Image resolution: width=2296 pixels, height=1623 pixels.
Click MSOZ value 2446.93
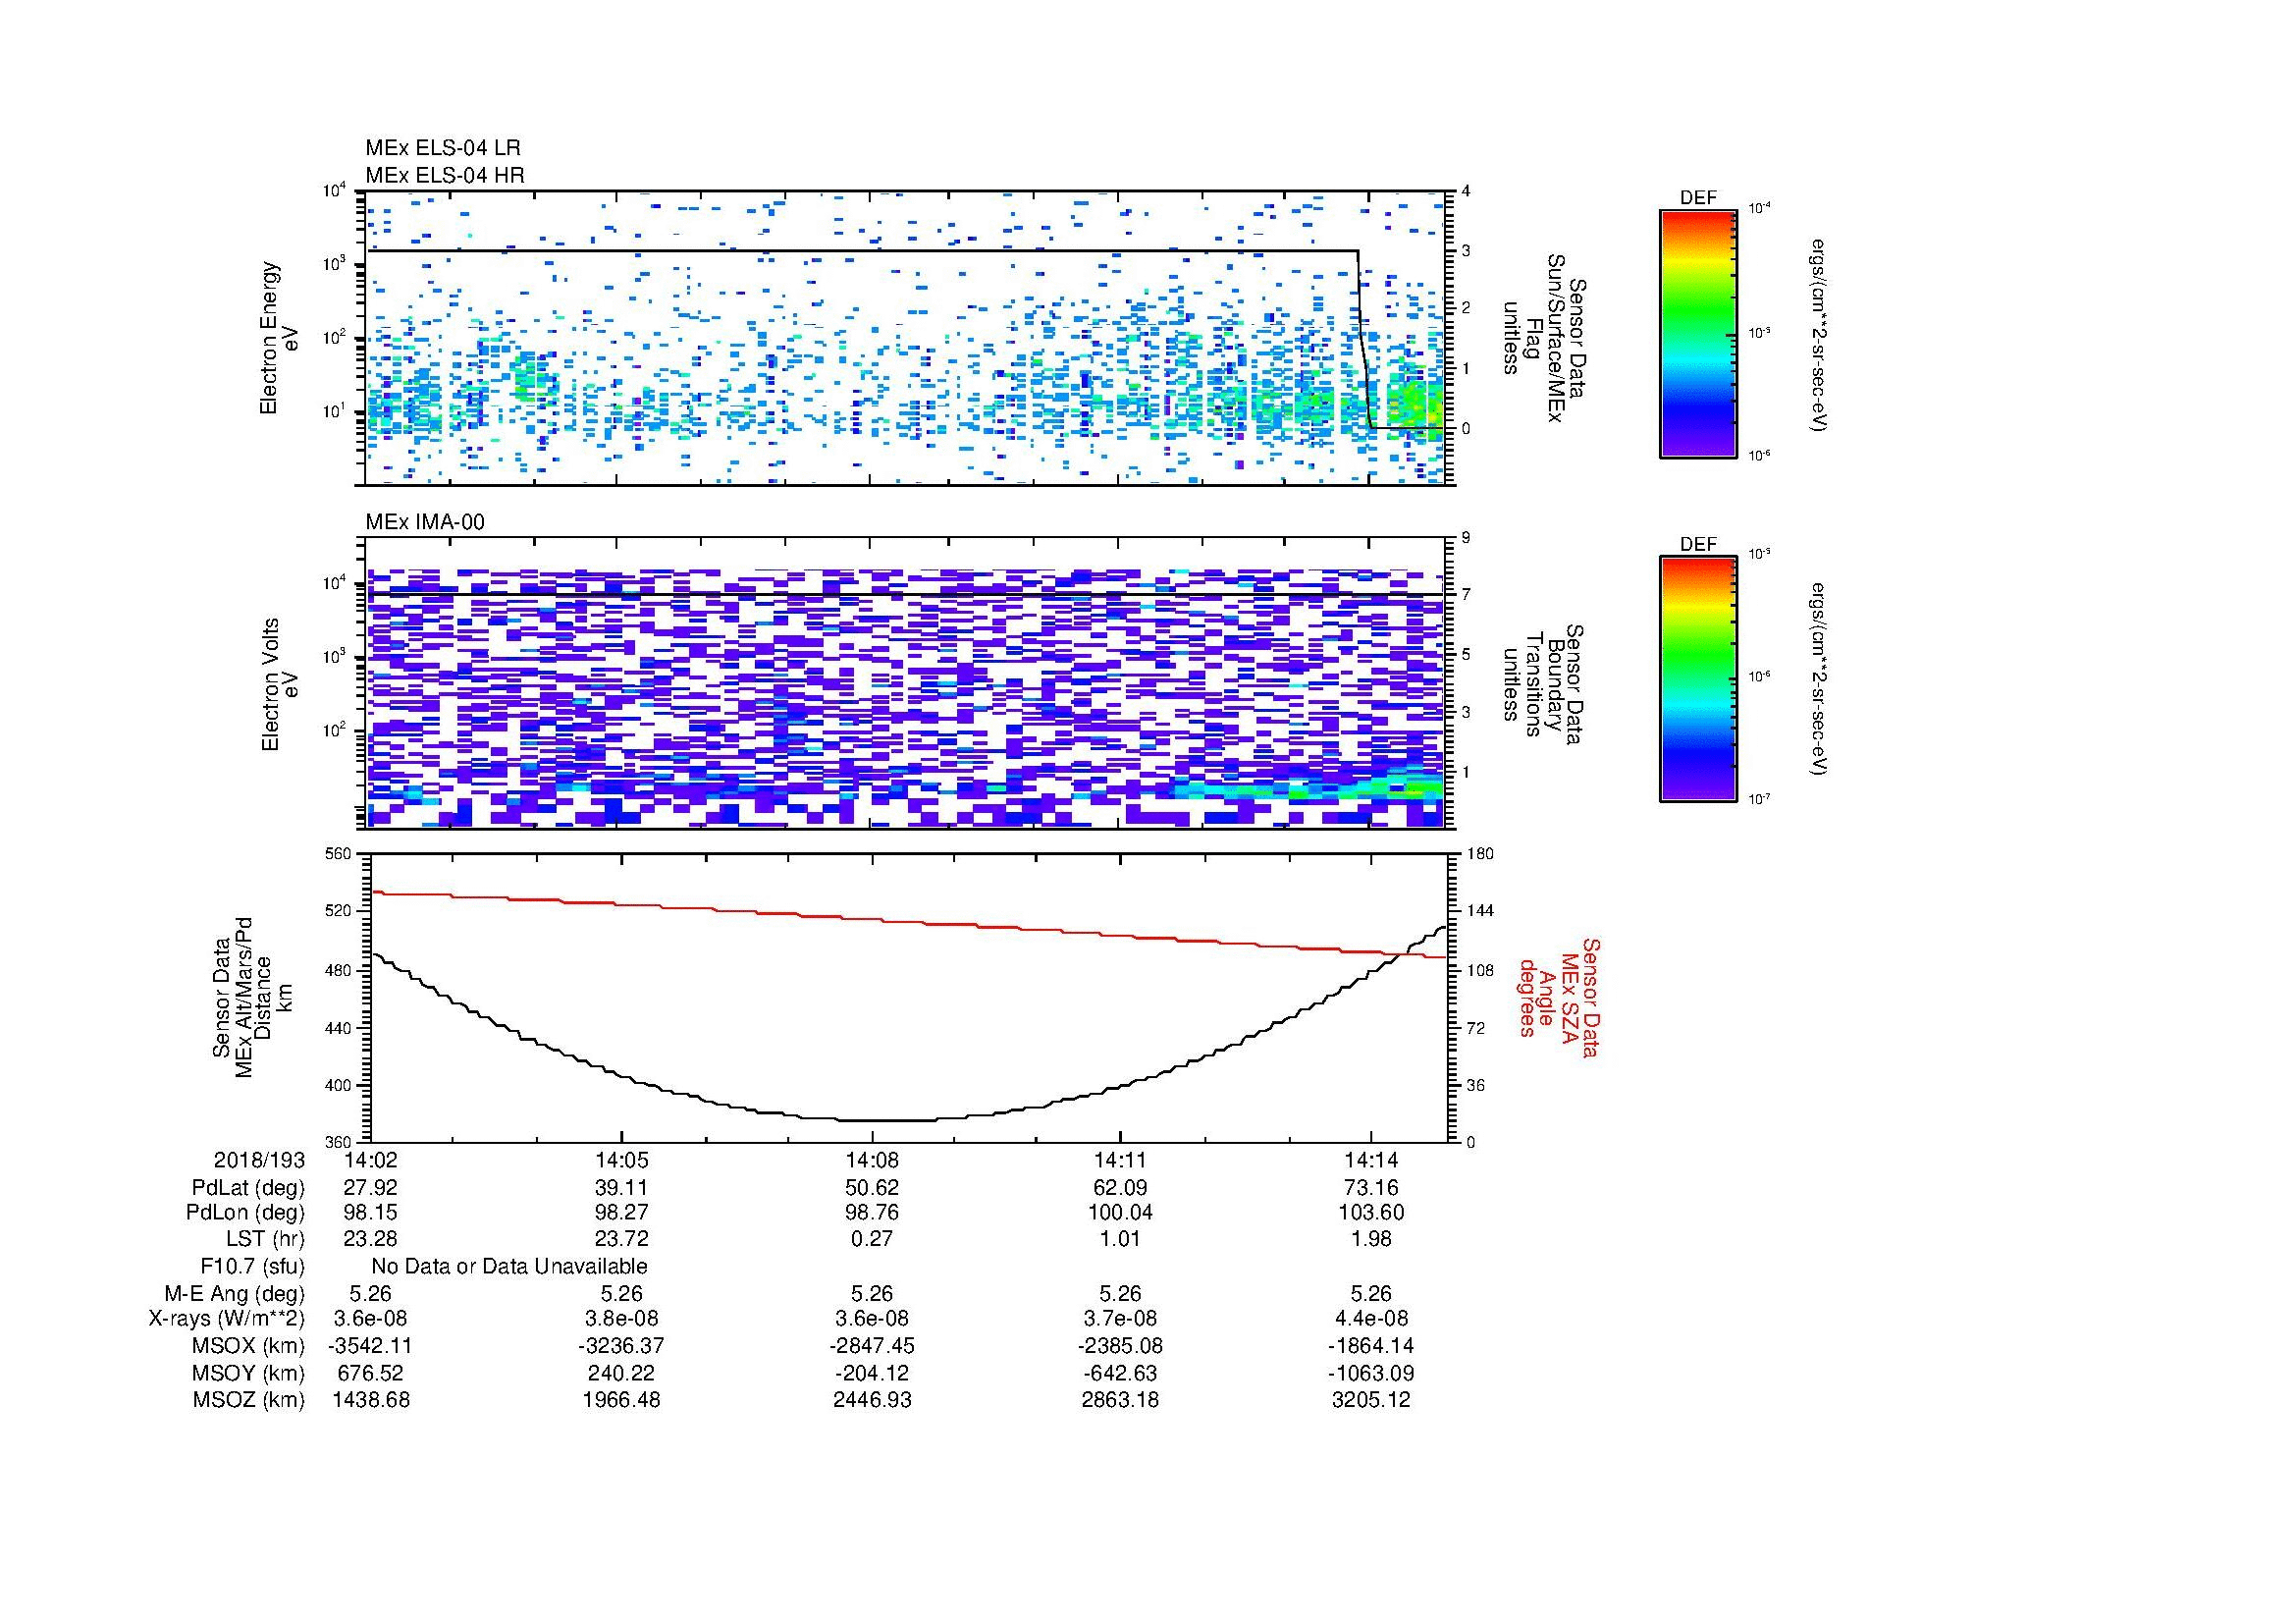(x=872, y=1400)
